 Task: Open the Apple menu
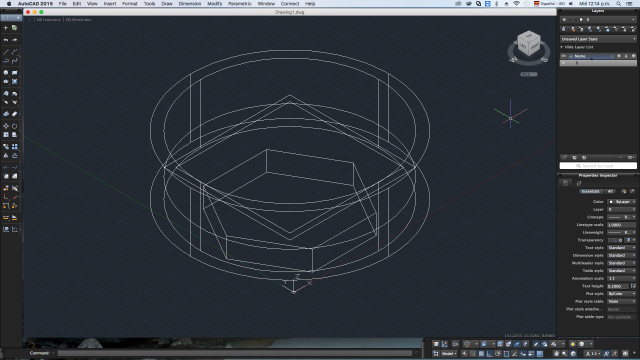pyautogui.click(x=9, y=4)
